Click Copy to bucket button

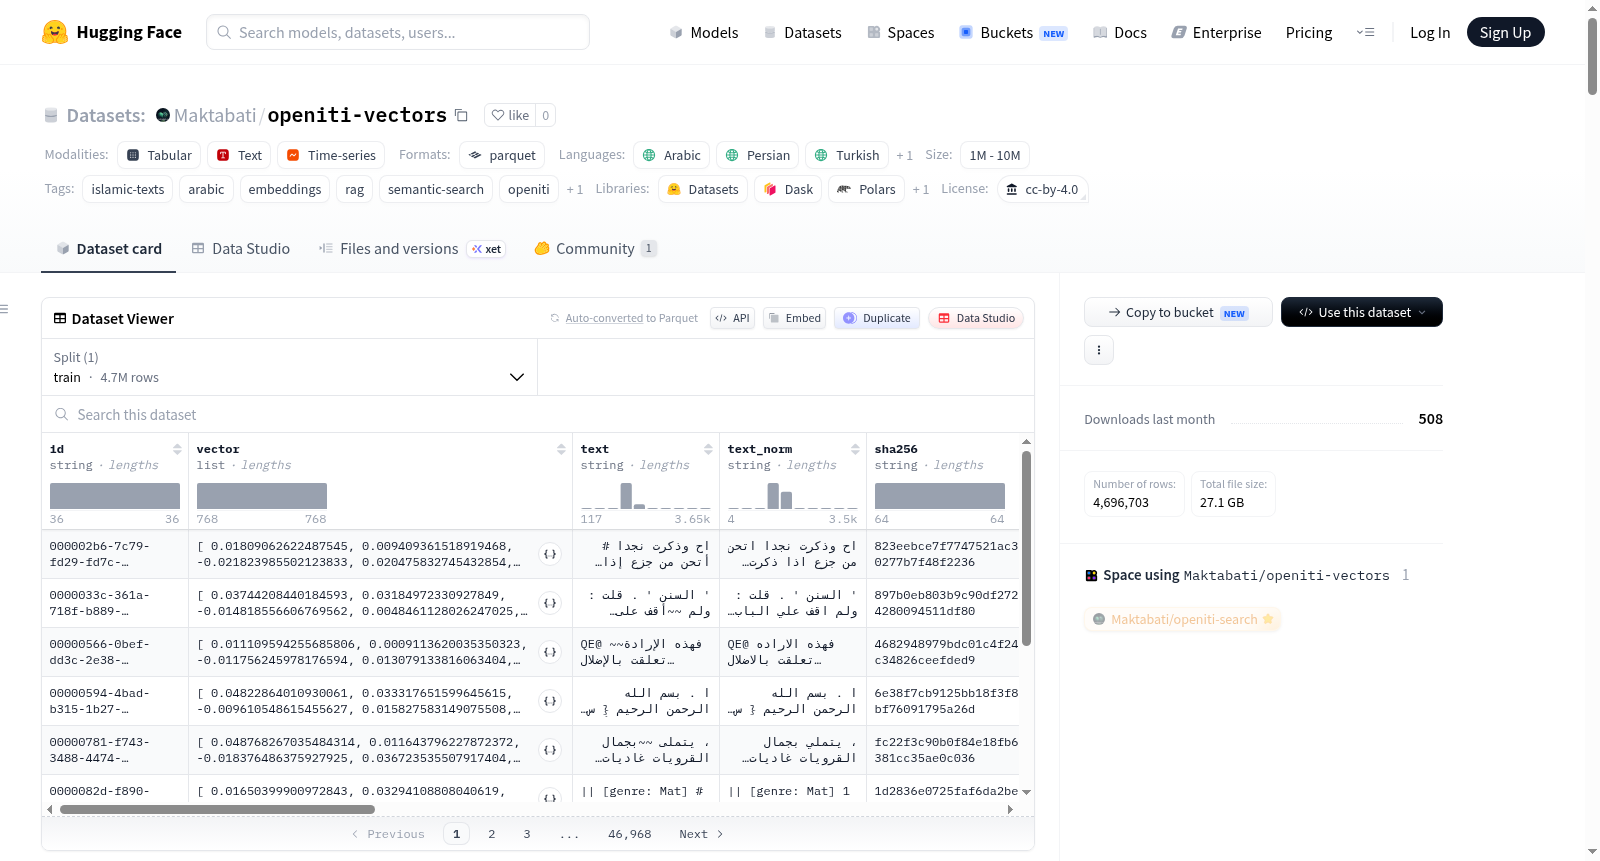coord(1178,312)
